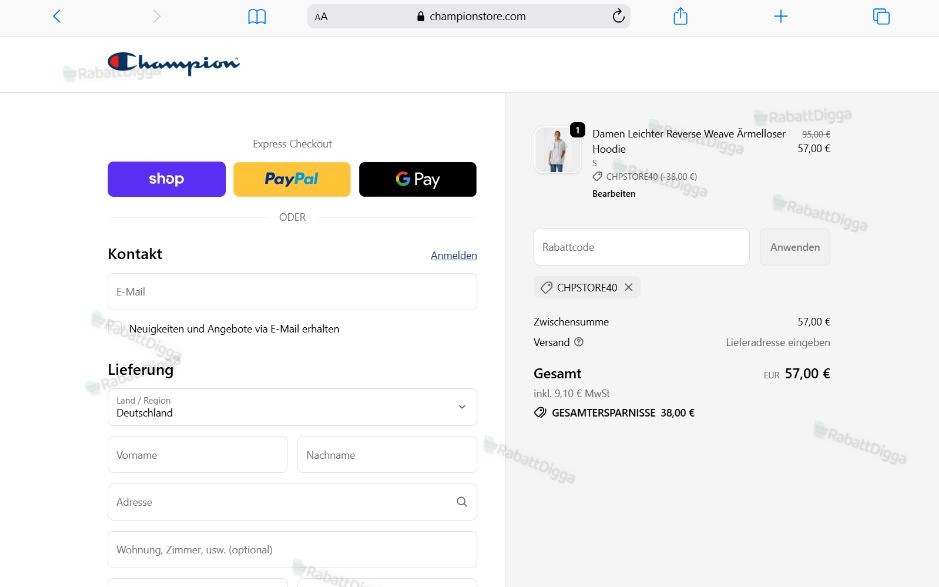Click the struck-through price 95,00 €

[x=816, y=135]
